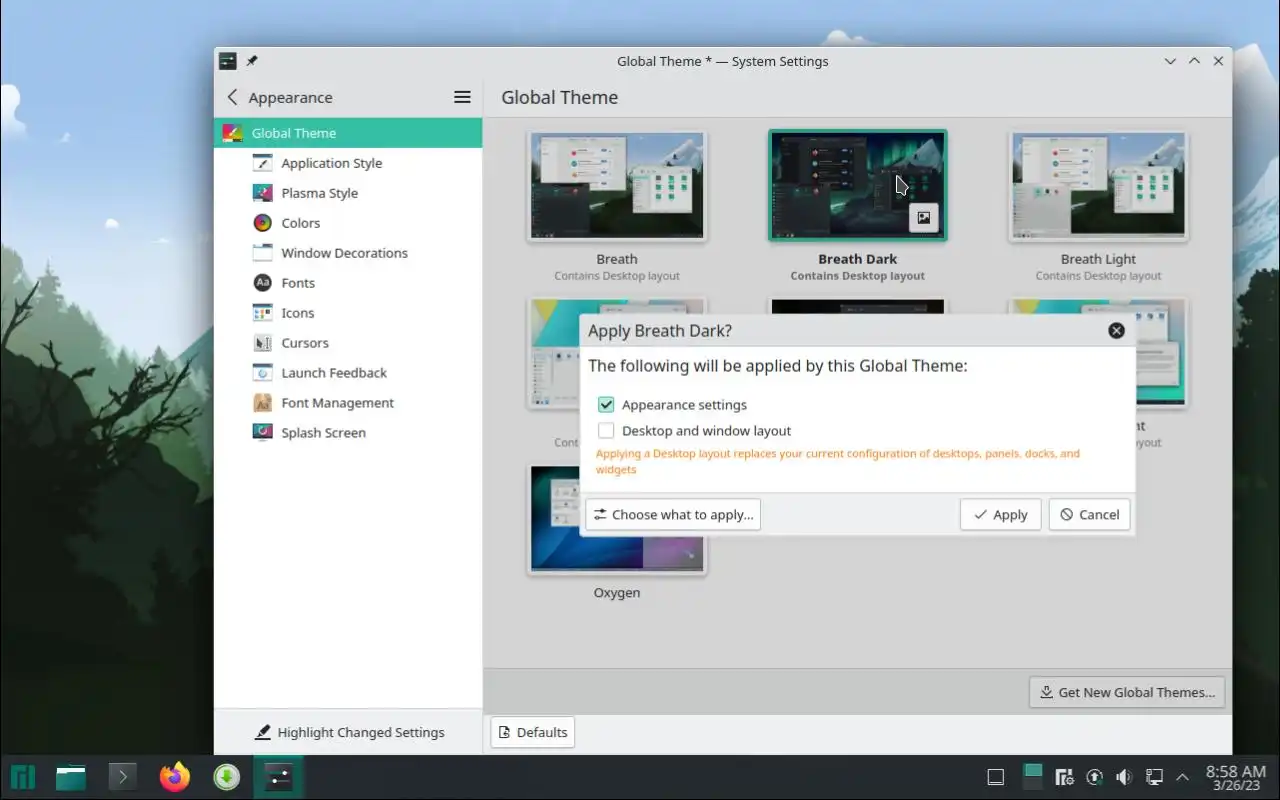Apply the Breath Dark theme
Image resolution: width=1280 pixels, height=800 pixels.
pyautogui.click(x=1001, y=514)
